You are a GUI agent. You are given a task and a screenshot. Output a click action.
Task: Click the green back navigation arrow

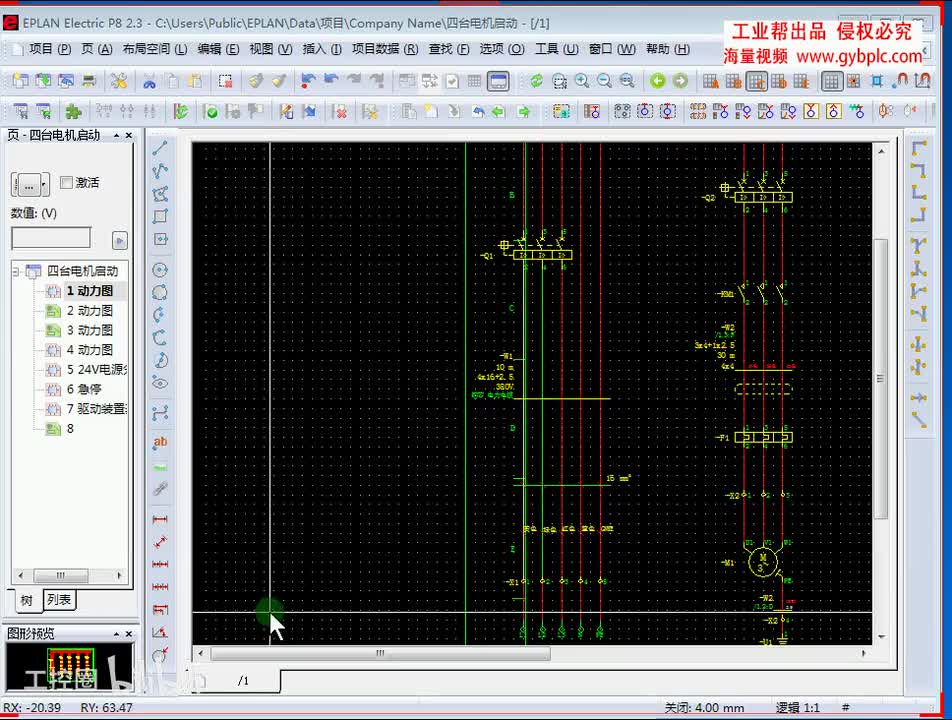coord(658,81)
